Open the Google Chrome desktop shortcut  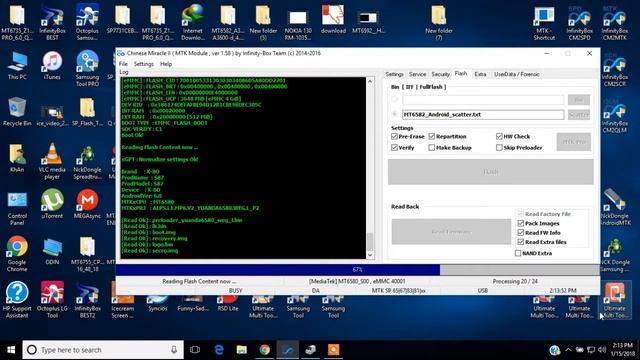(17, 254)
